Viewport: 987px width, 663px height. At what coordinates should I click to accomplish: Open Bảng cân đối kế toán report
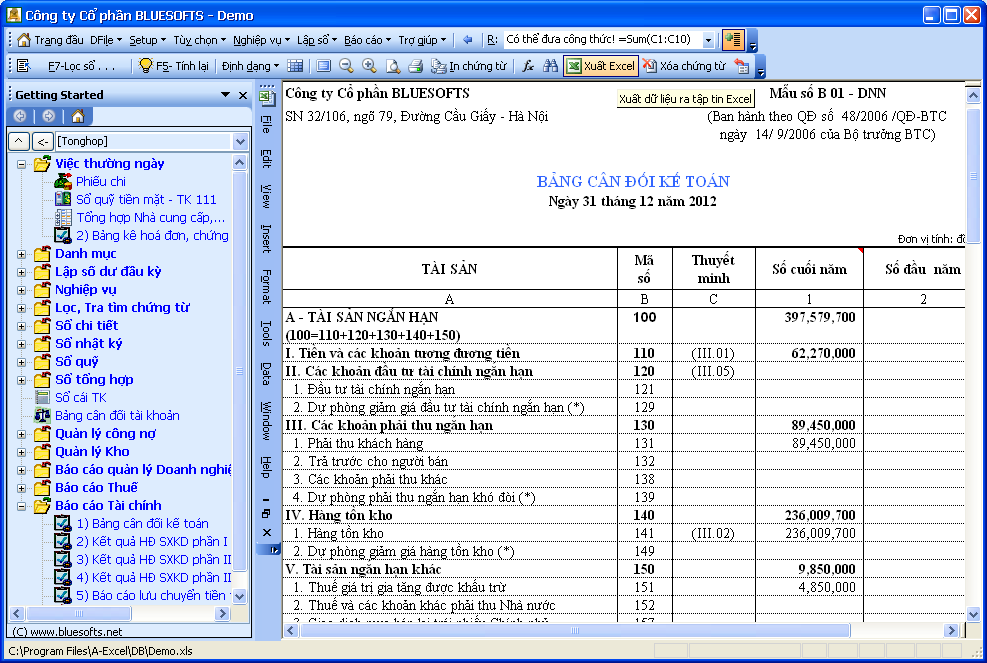(x=142, y=523)
